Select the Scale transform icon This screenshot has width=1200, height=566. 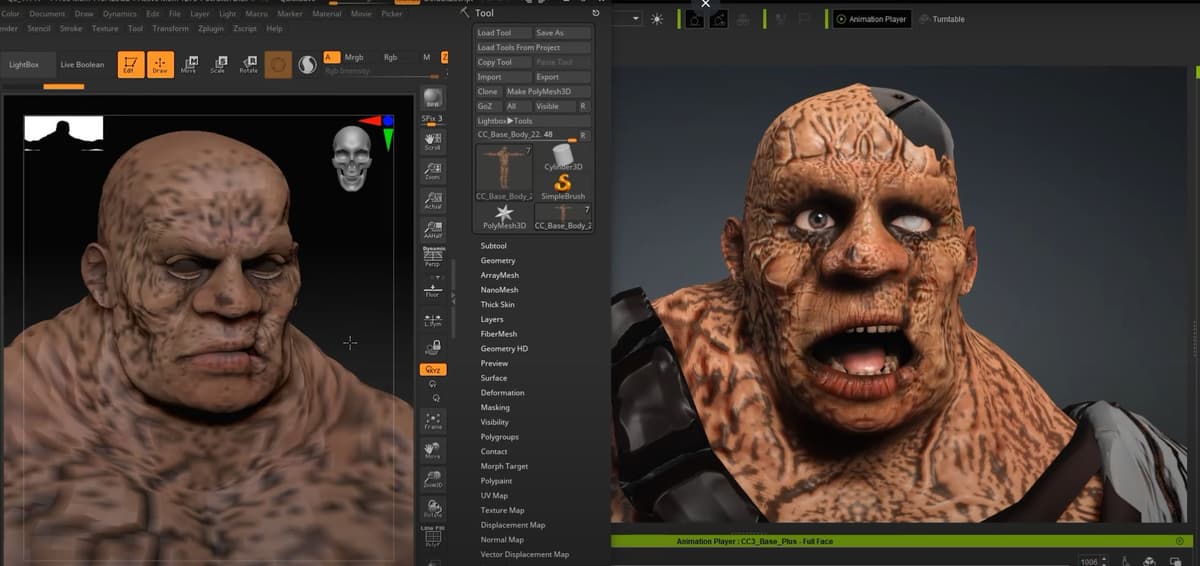click(x=217, y=64)
